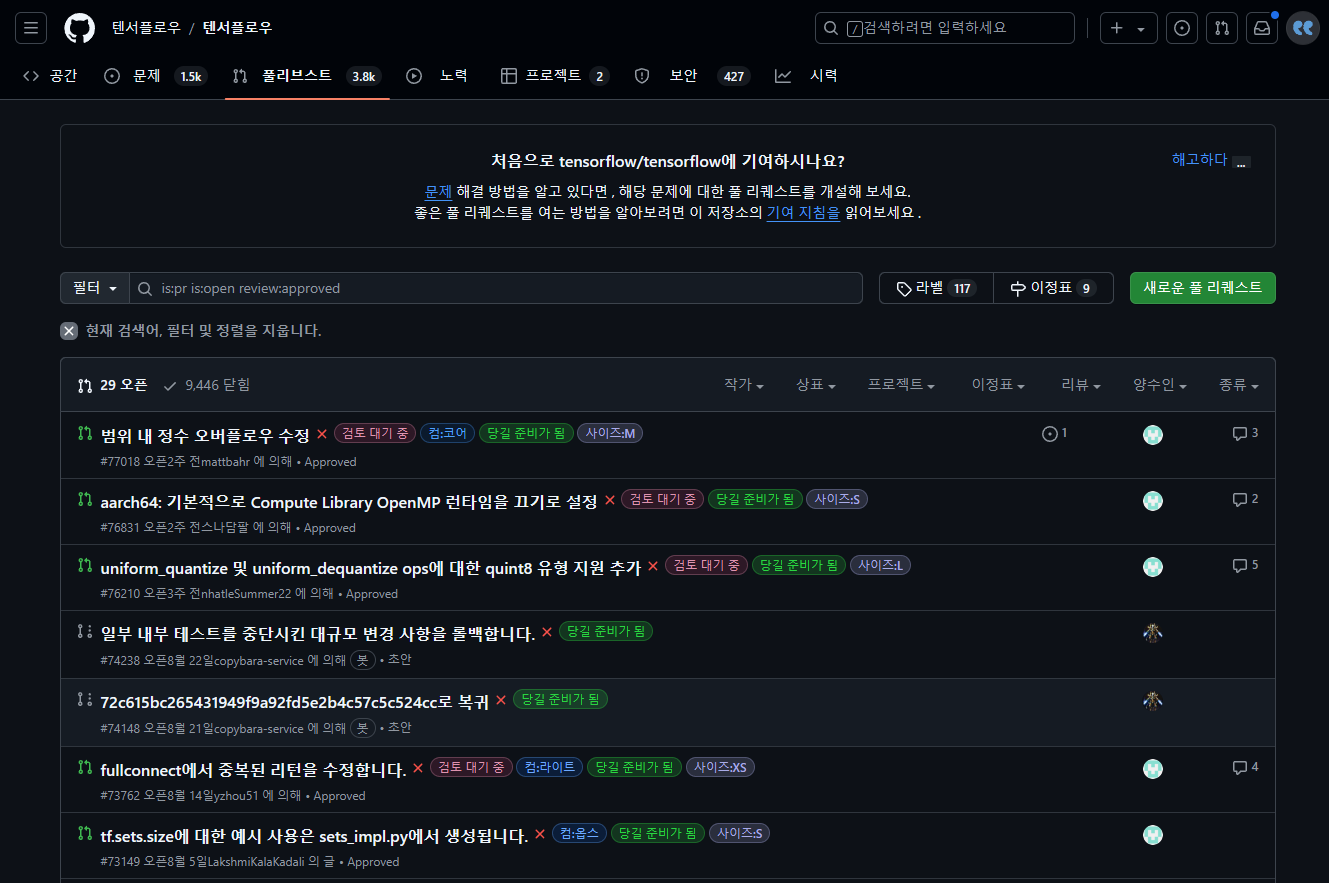Open the 3 comments on PR #77018
Image resolution: width=1329 pixels, height=883 pixels.
[1245, 433]
